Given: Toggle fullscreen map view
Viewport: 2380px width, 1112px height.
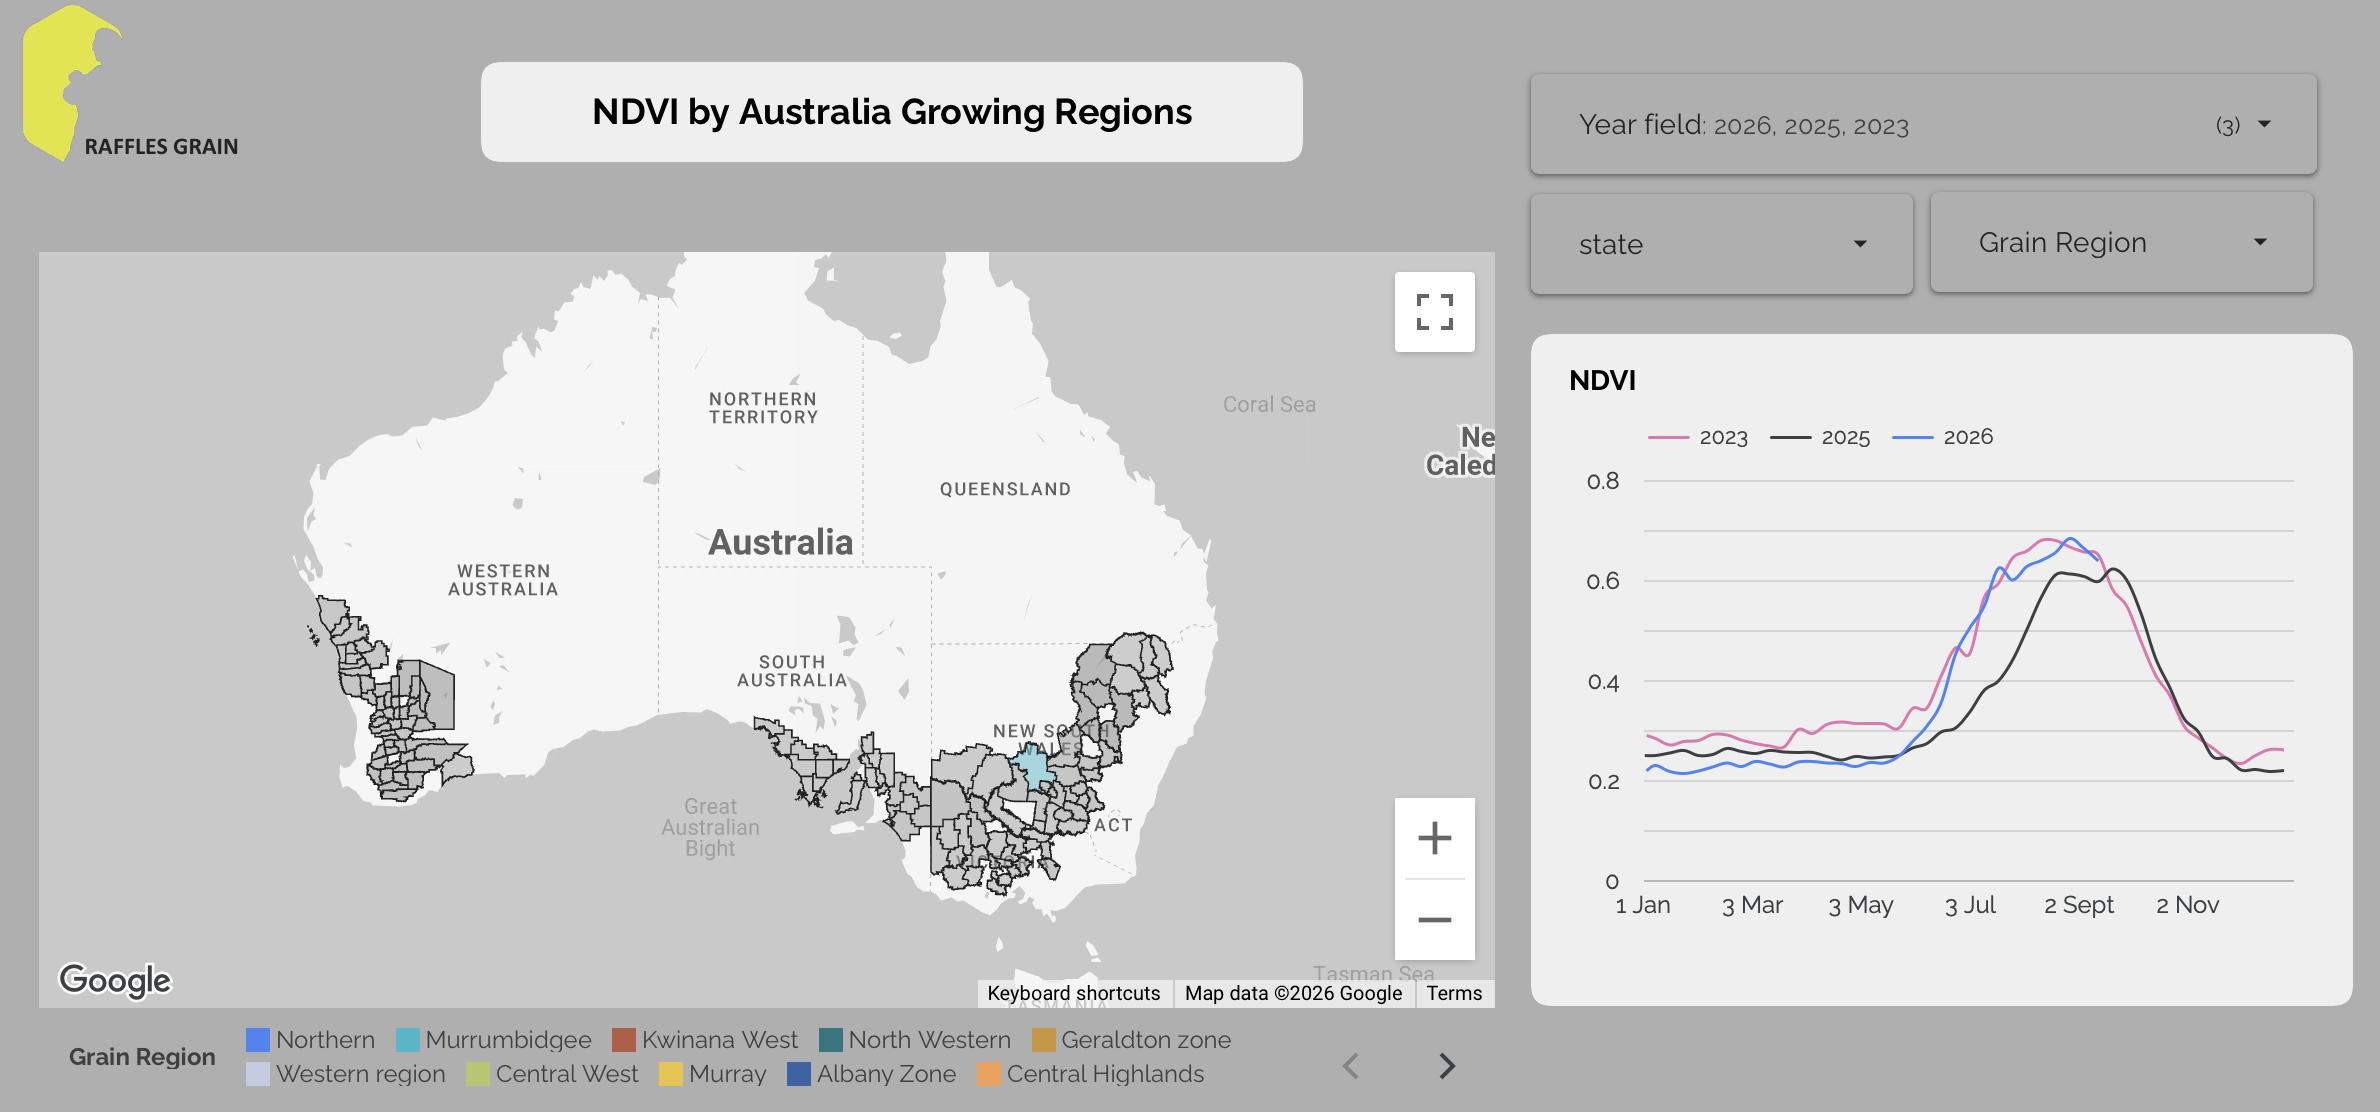Looking at the screenshot, I should [x=1434, y=312].
